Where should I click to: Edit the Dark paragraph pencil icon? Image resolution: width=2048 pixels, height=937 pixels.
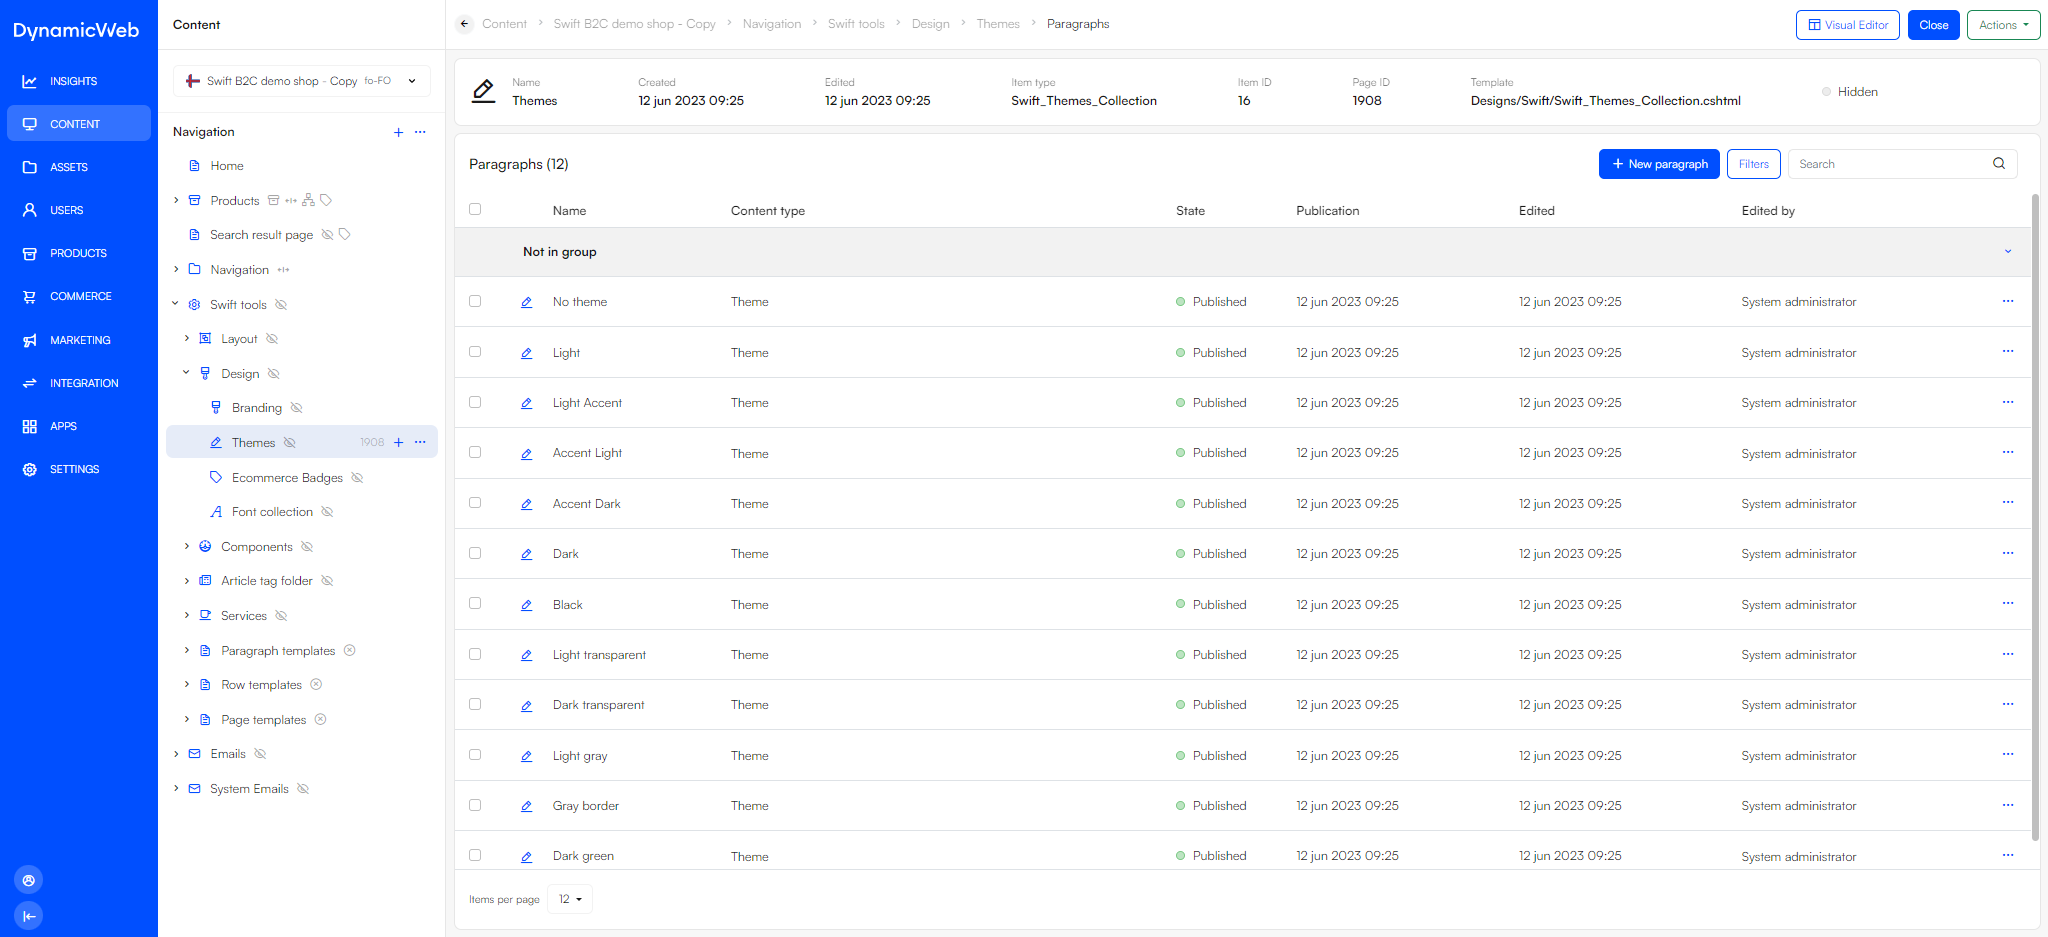coord(526,554)
